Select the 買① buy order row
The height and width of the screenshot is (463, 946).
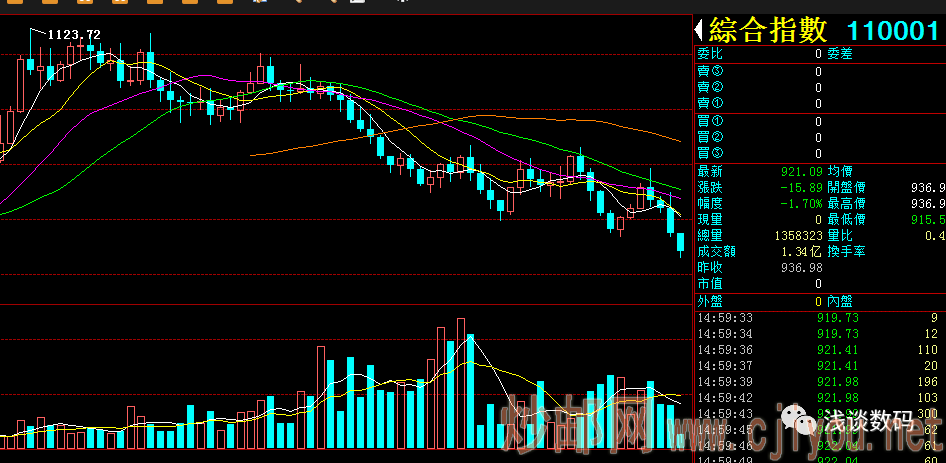point(760,121)
